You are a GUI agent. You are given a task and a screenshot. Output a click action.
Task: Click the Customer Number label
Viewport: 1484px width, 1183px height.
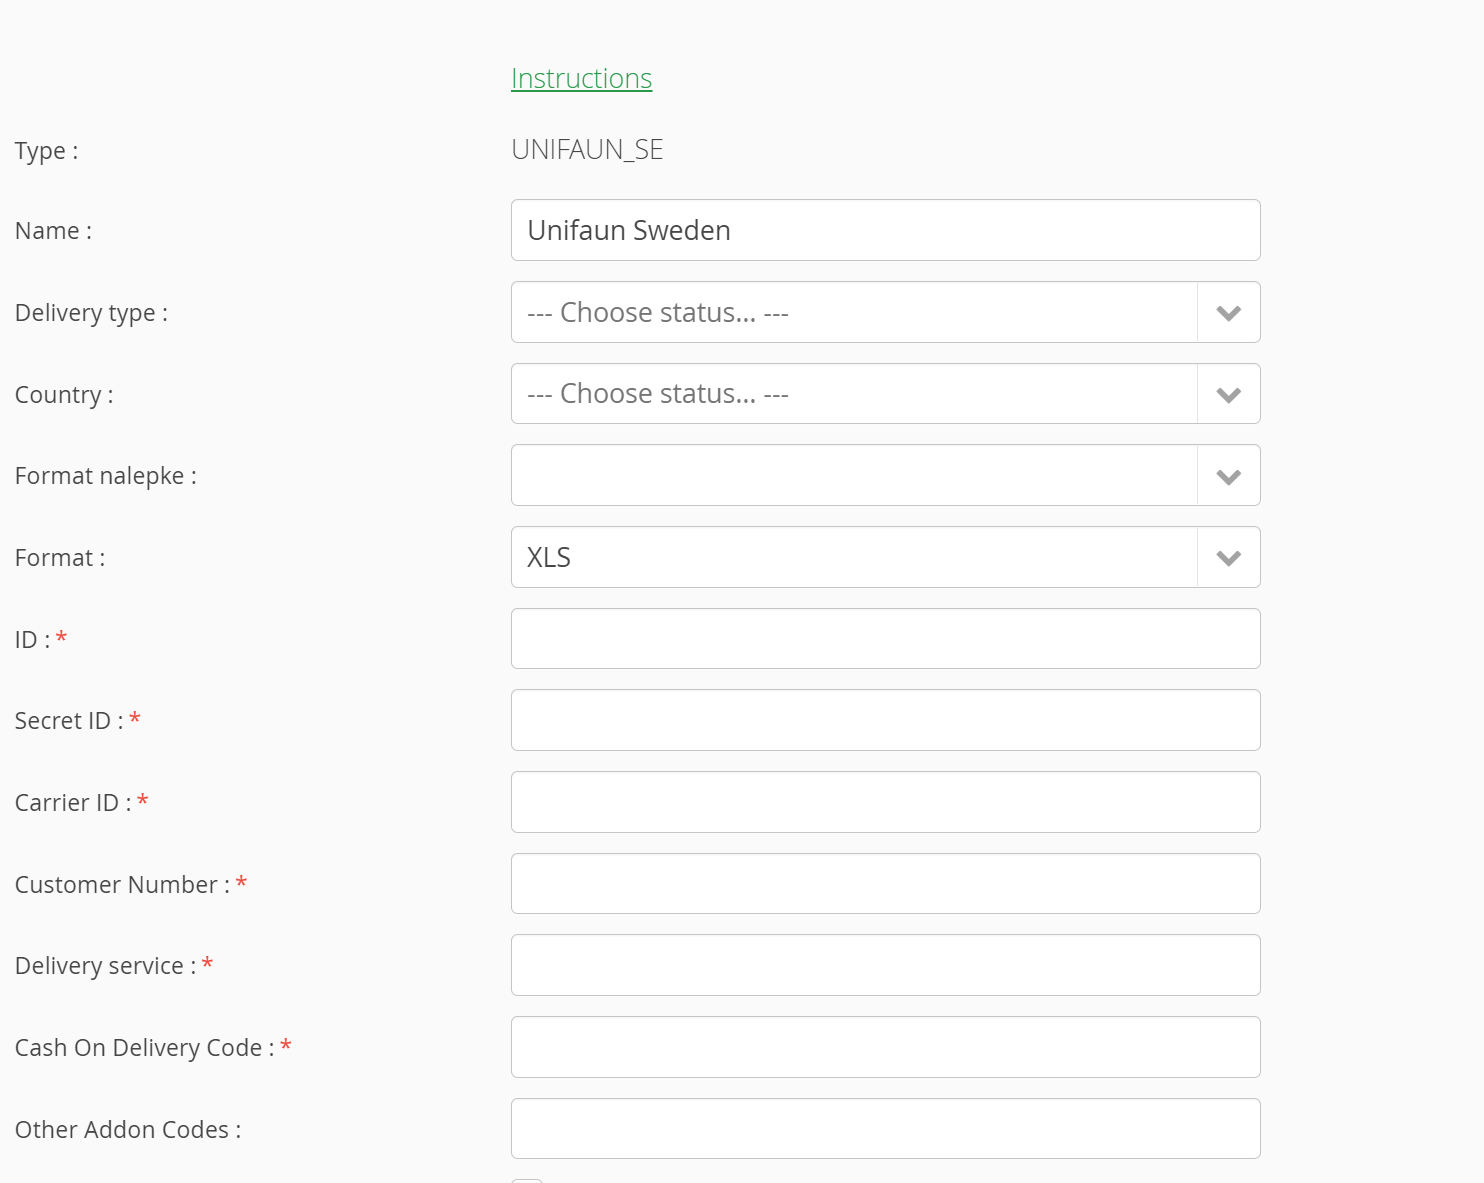[122, 885]
